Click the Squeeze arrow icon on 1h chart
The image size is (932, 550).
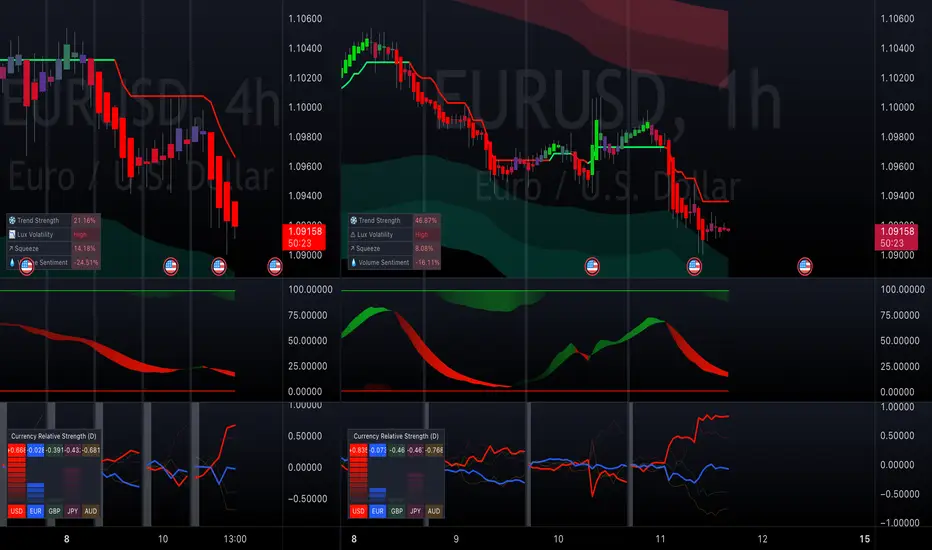pos(352,249)
